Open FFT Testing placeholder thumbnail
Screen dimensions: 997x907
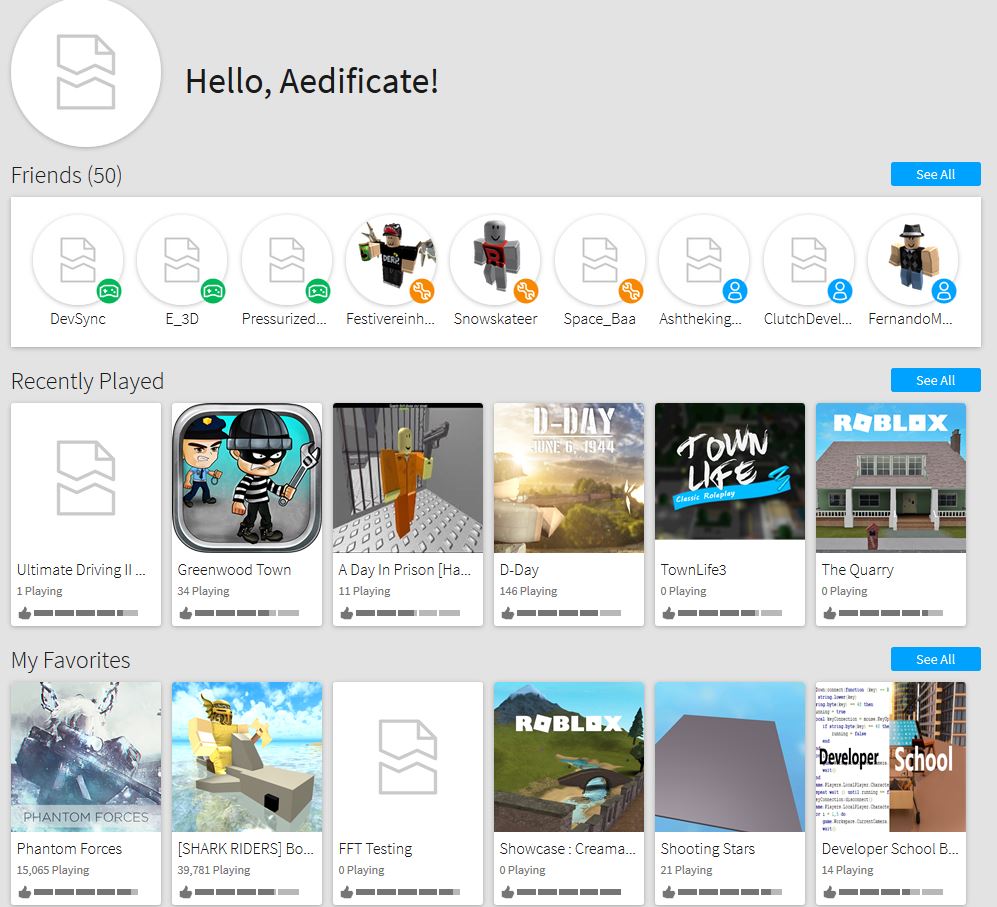(408, 757)
